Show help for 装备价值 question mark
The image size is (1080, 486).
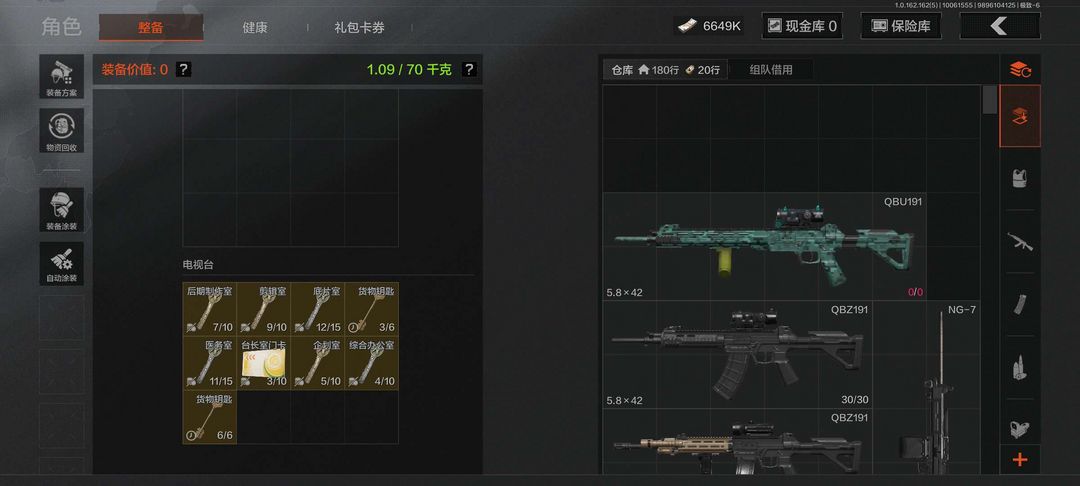pyautogui.click(x=183, y=70)
